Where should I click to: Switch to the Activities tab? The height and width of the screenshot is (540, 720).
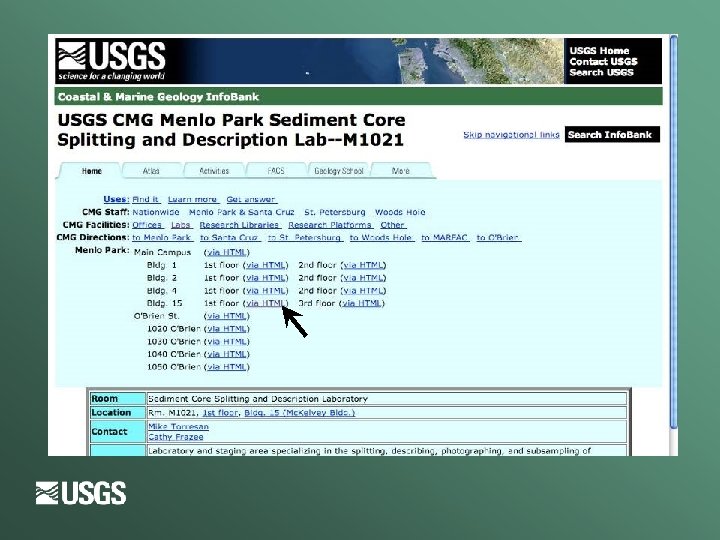point(214,171)
